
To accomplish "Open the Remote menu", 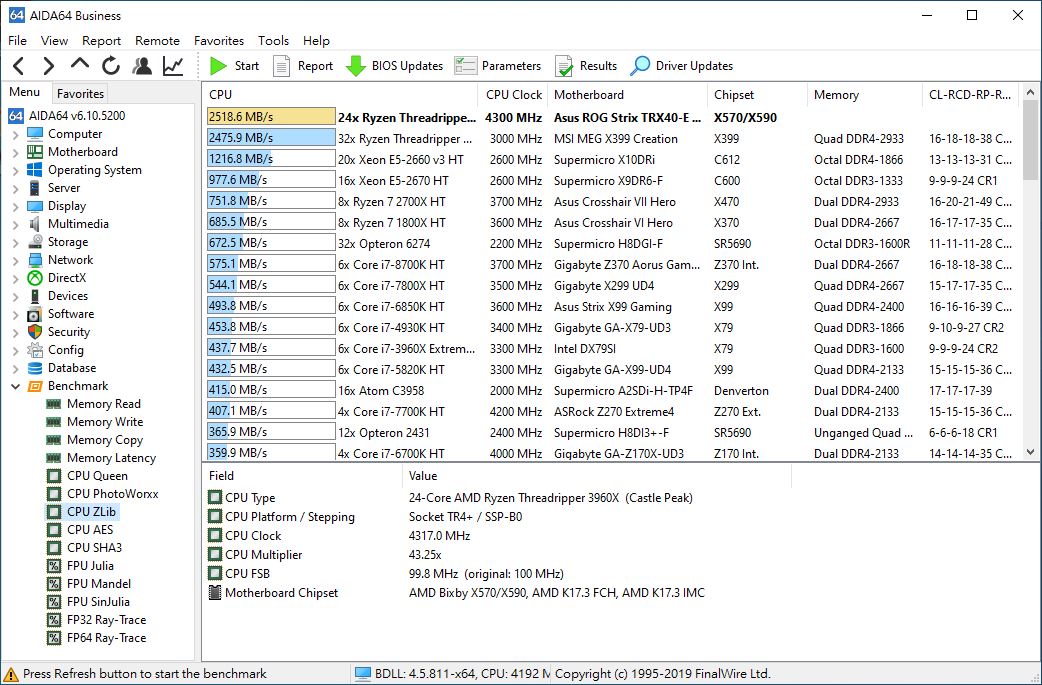I will [157, 41].
